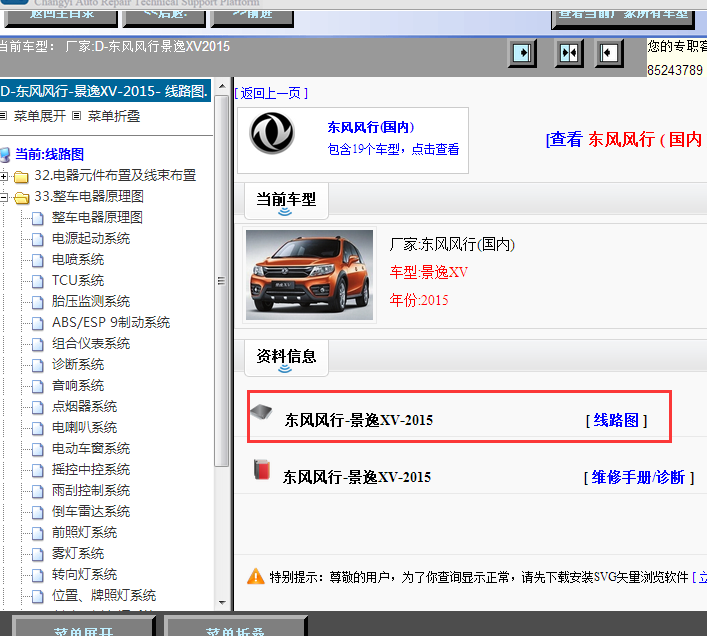Click the warning triangle icon by 特别提示
The height and width of the screenshot is (636, 707).
pos(256,576)
